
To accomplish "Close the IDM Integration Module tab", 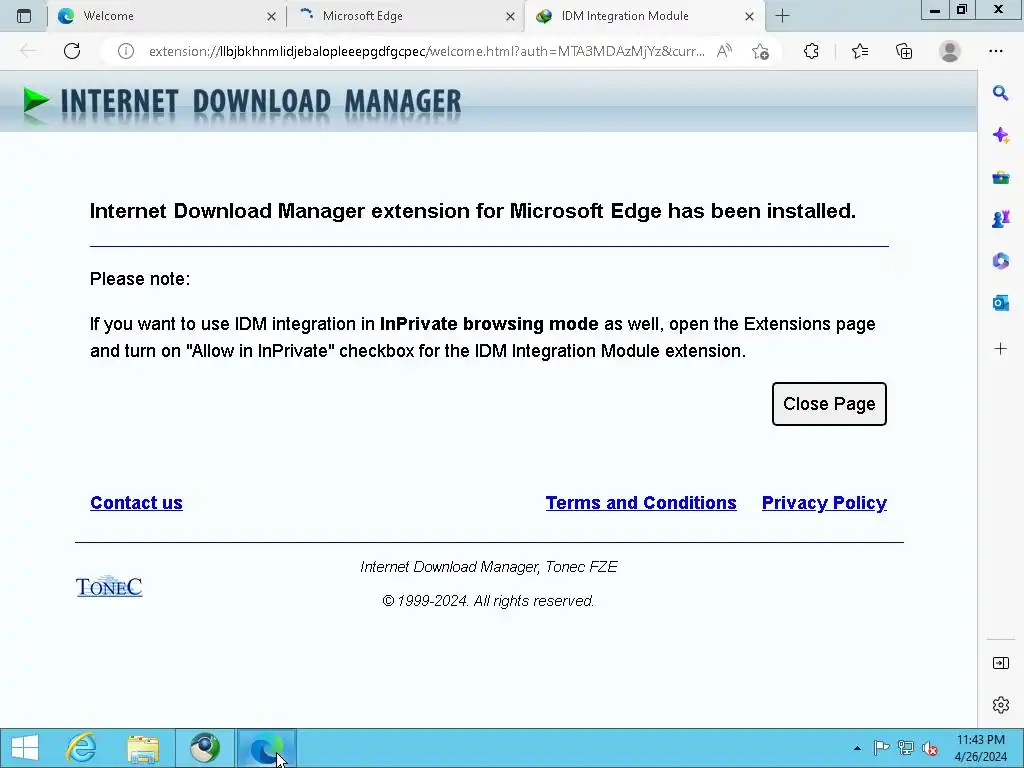I will [749, 16].
